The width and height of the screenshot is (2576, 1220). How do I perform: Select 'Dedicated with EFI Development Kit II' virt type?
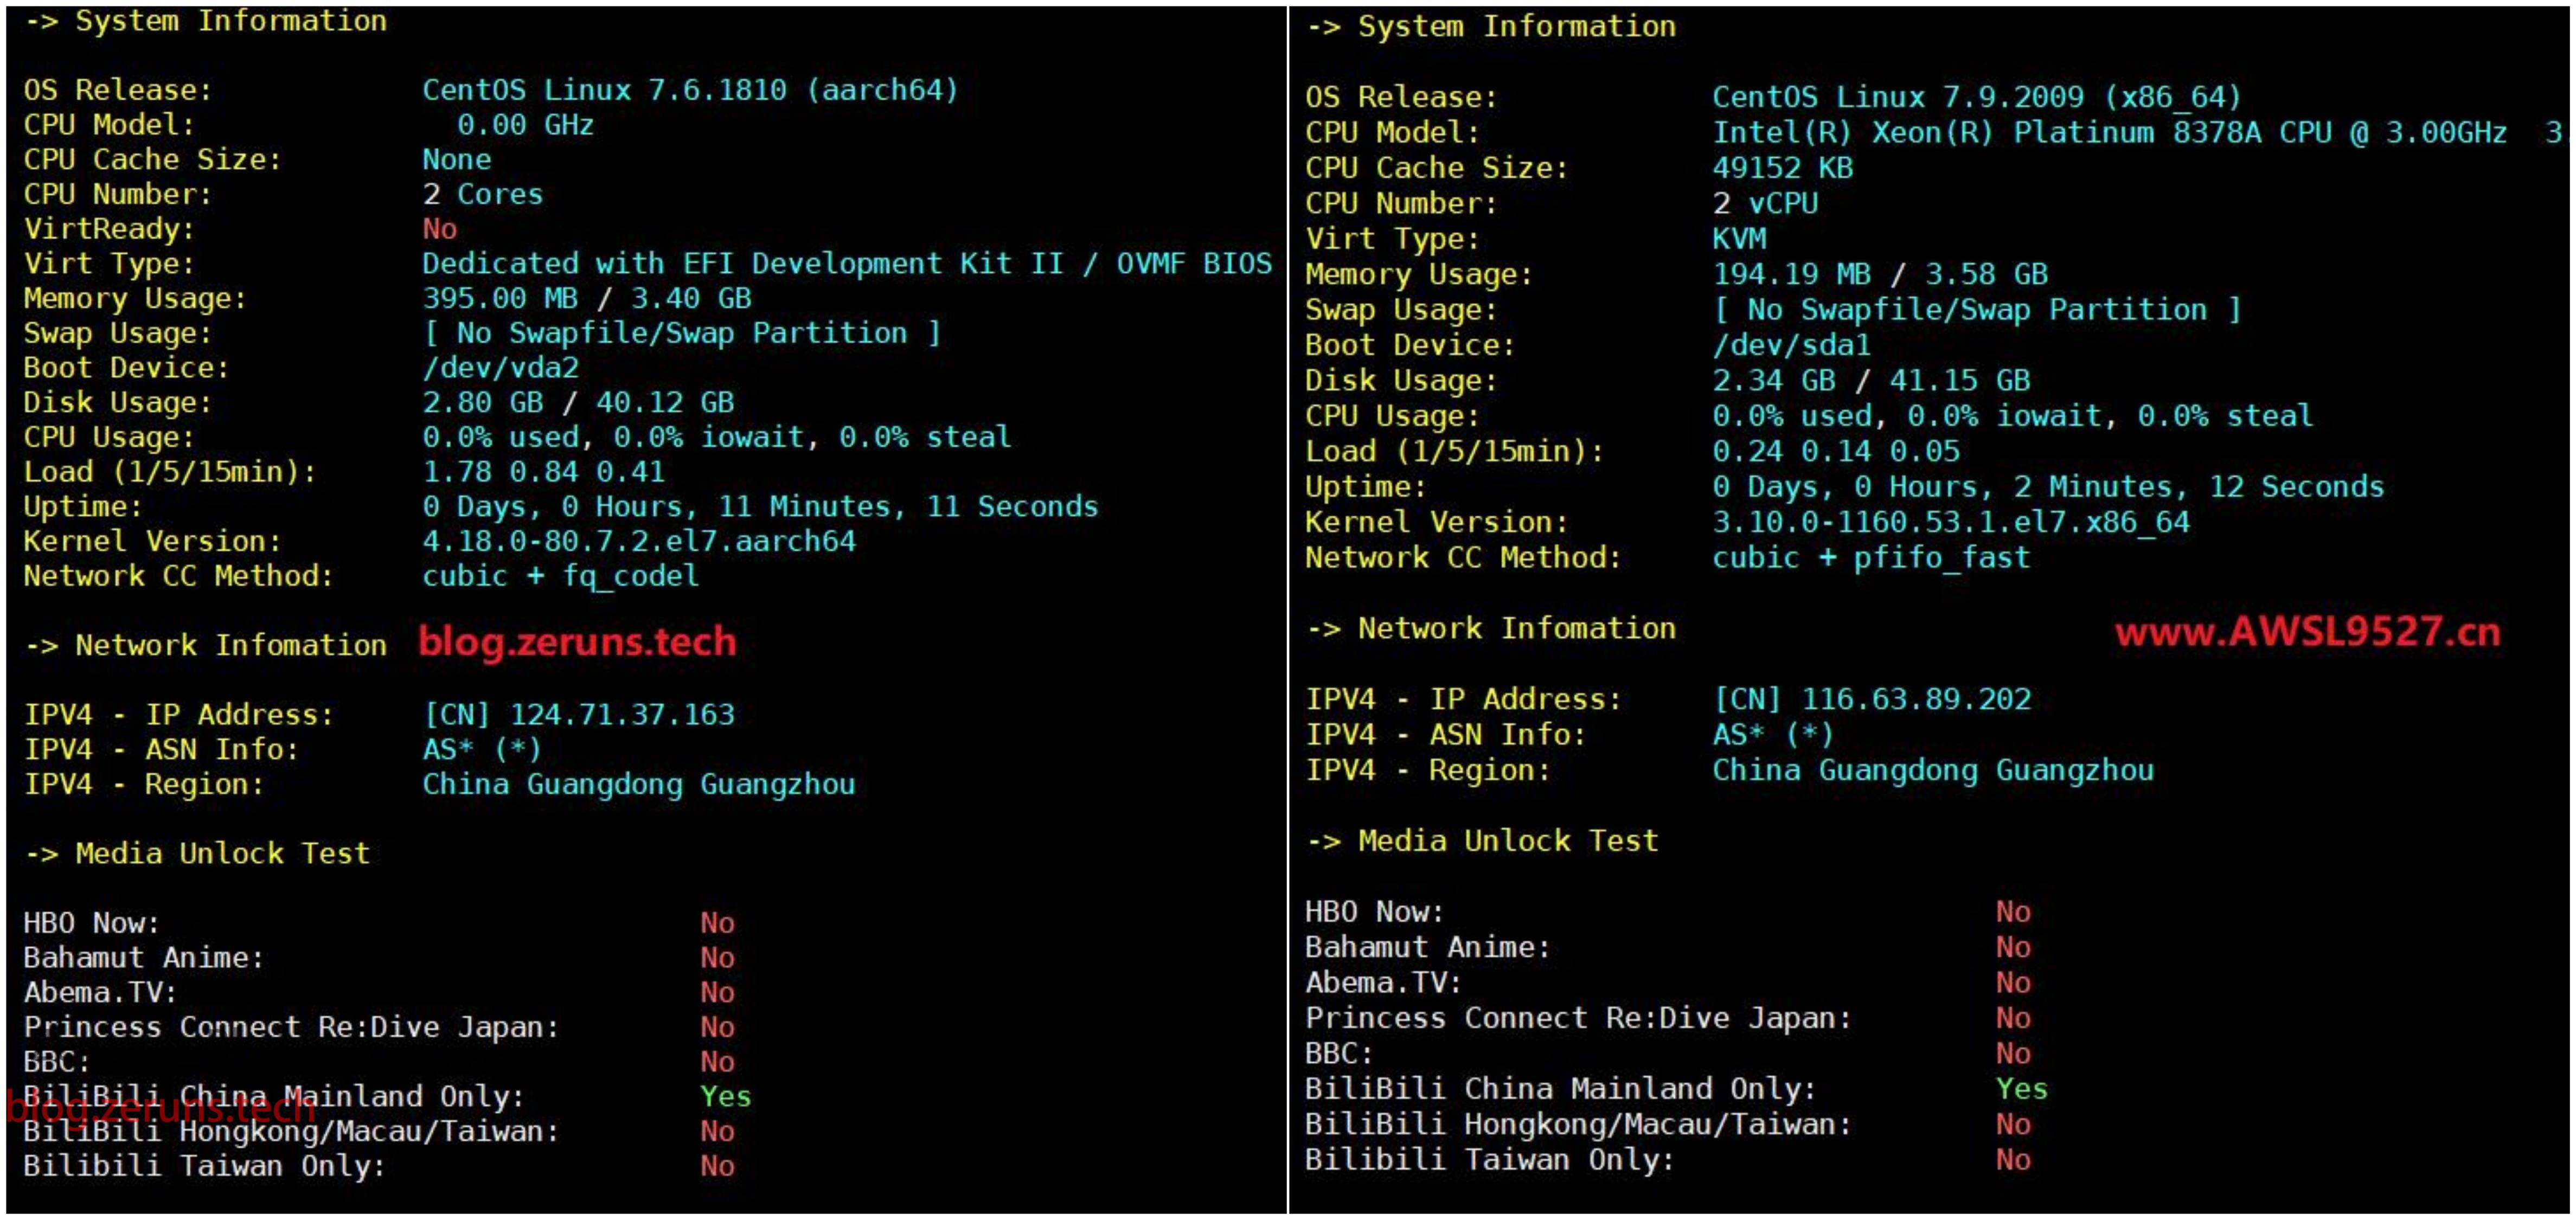[x=742, y=263]
